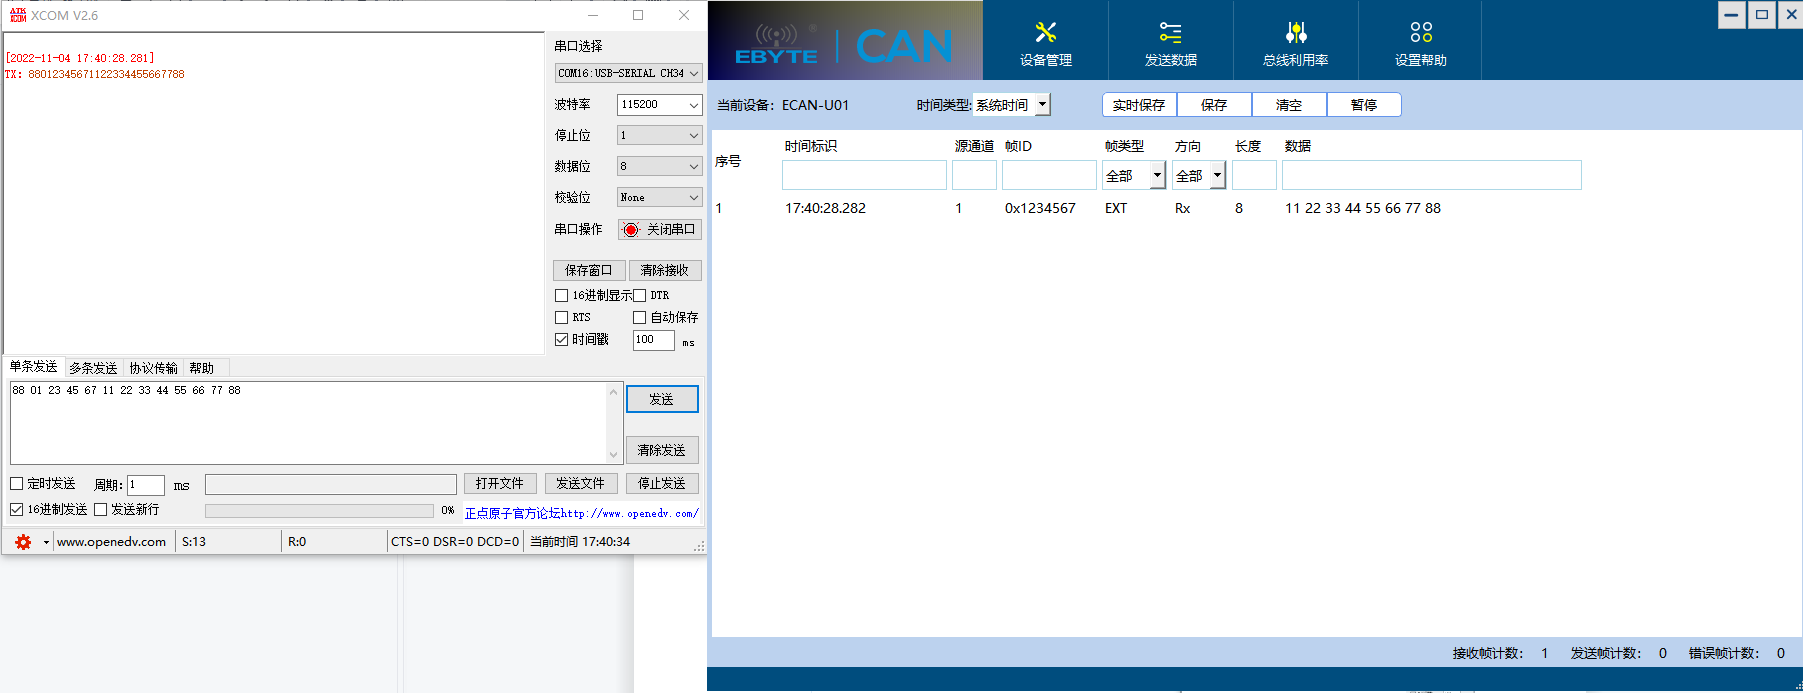Maximize the EBYTE CAN window
Screen dimensions: 1803x693
tap(1762, 14)
